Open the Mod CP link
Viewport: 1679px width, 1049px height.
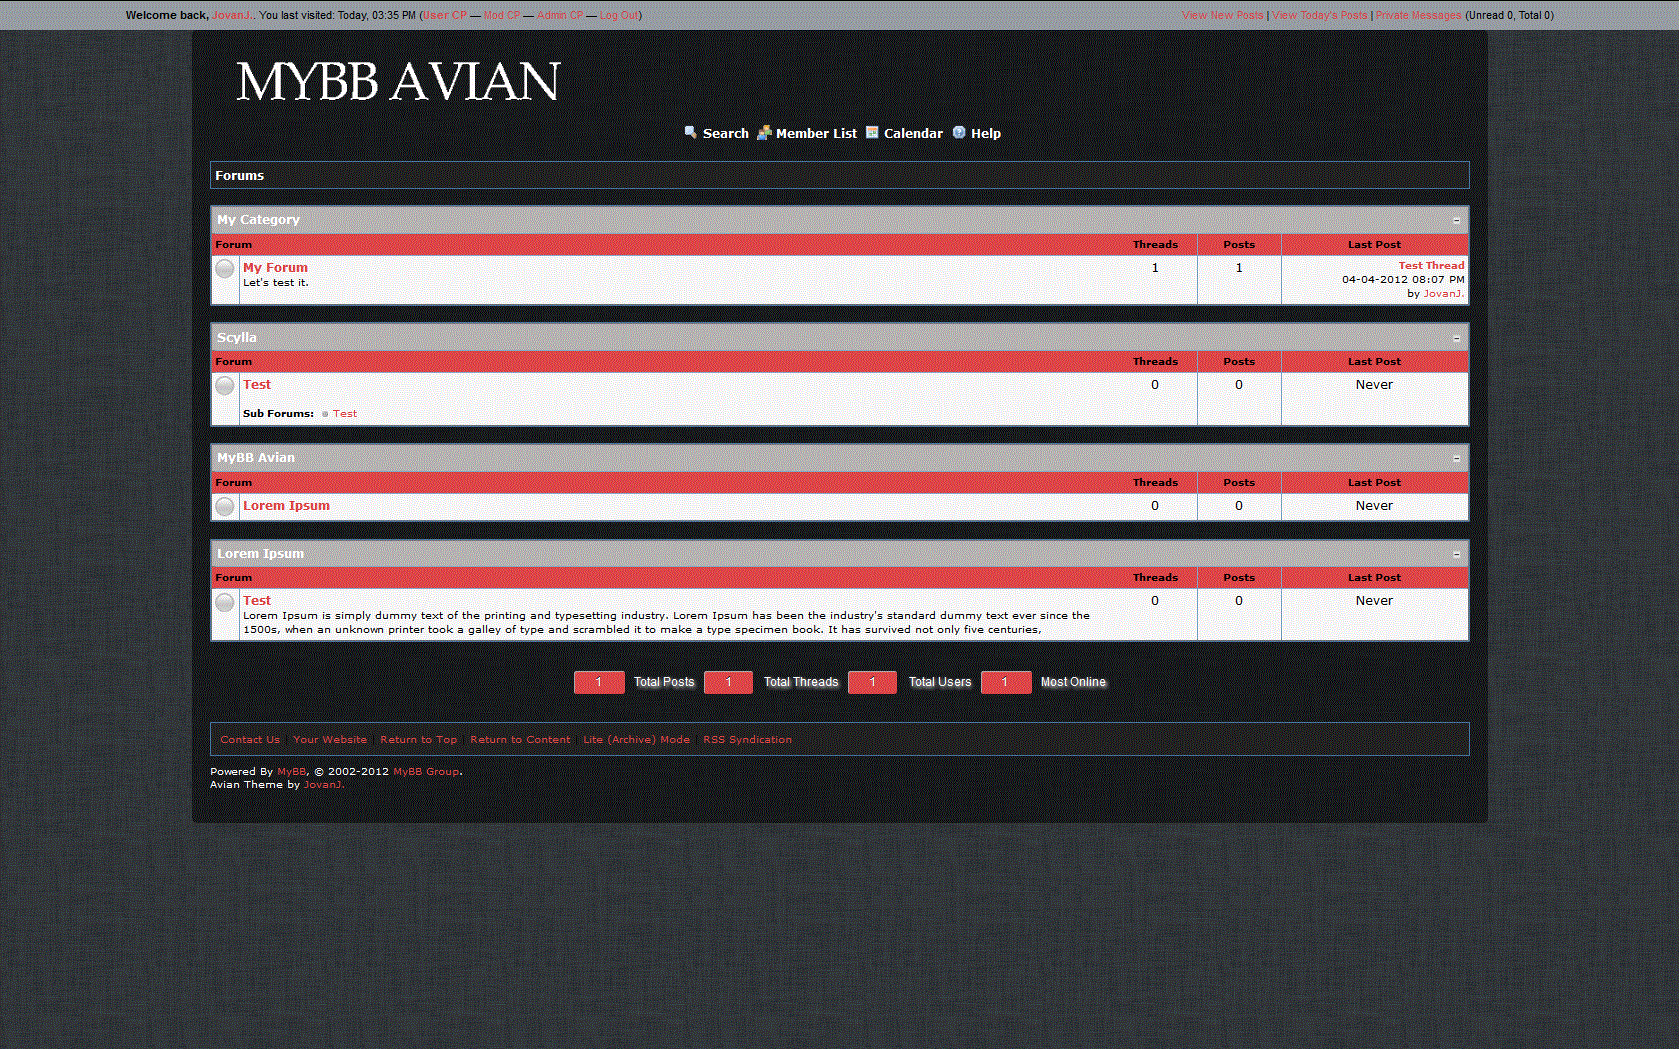pos(502,15)
